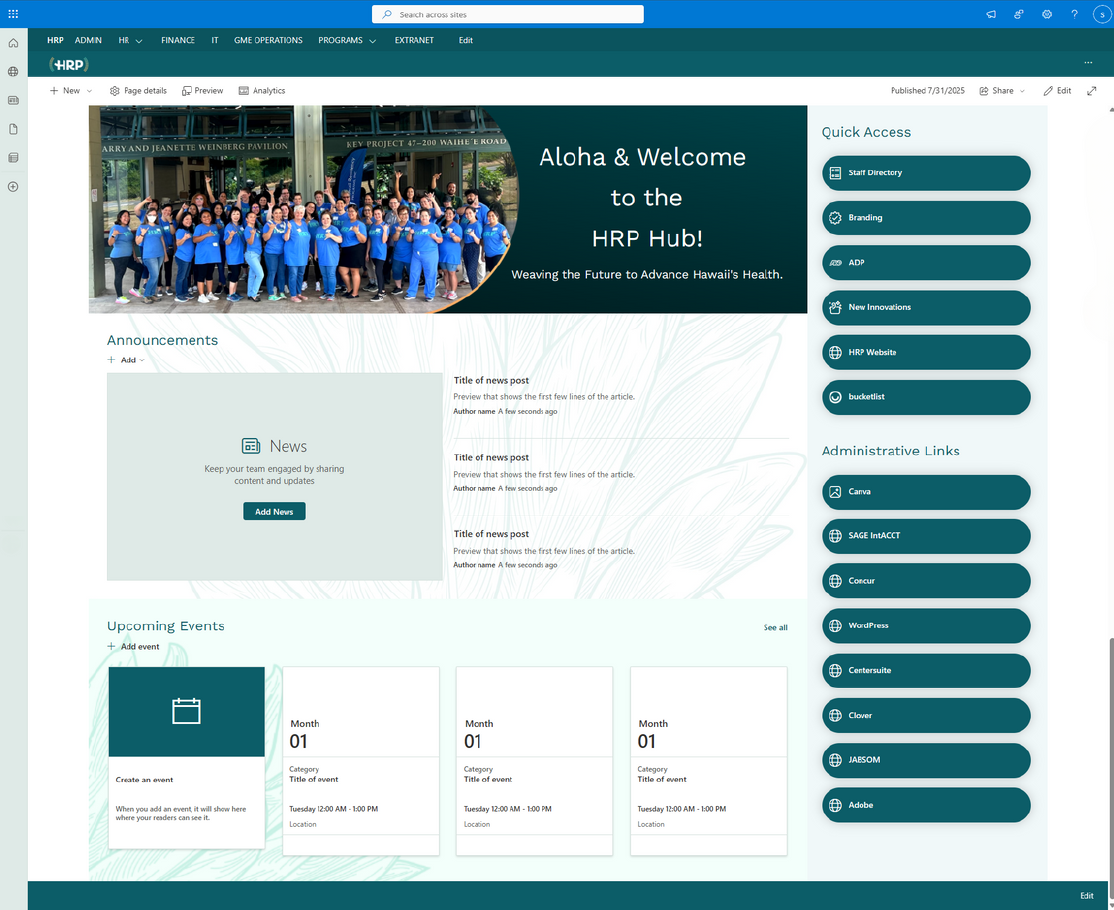Image resolution: width=1114 pixels, height=910 pixels.
Task: Open the PROGRAMS navigation dropdown
Action: point(347,41)
